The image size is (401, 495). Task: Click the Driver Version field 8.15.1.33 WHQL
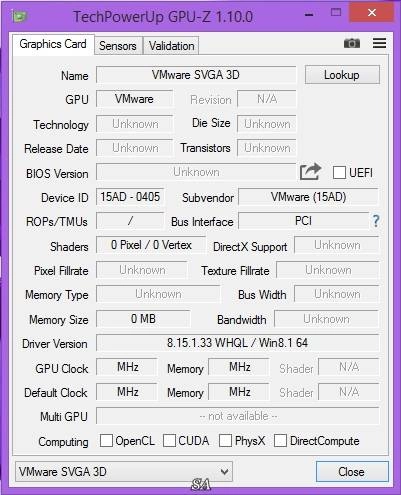click(237, 343)
